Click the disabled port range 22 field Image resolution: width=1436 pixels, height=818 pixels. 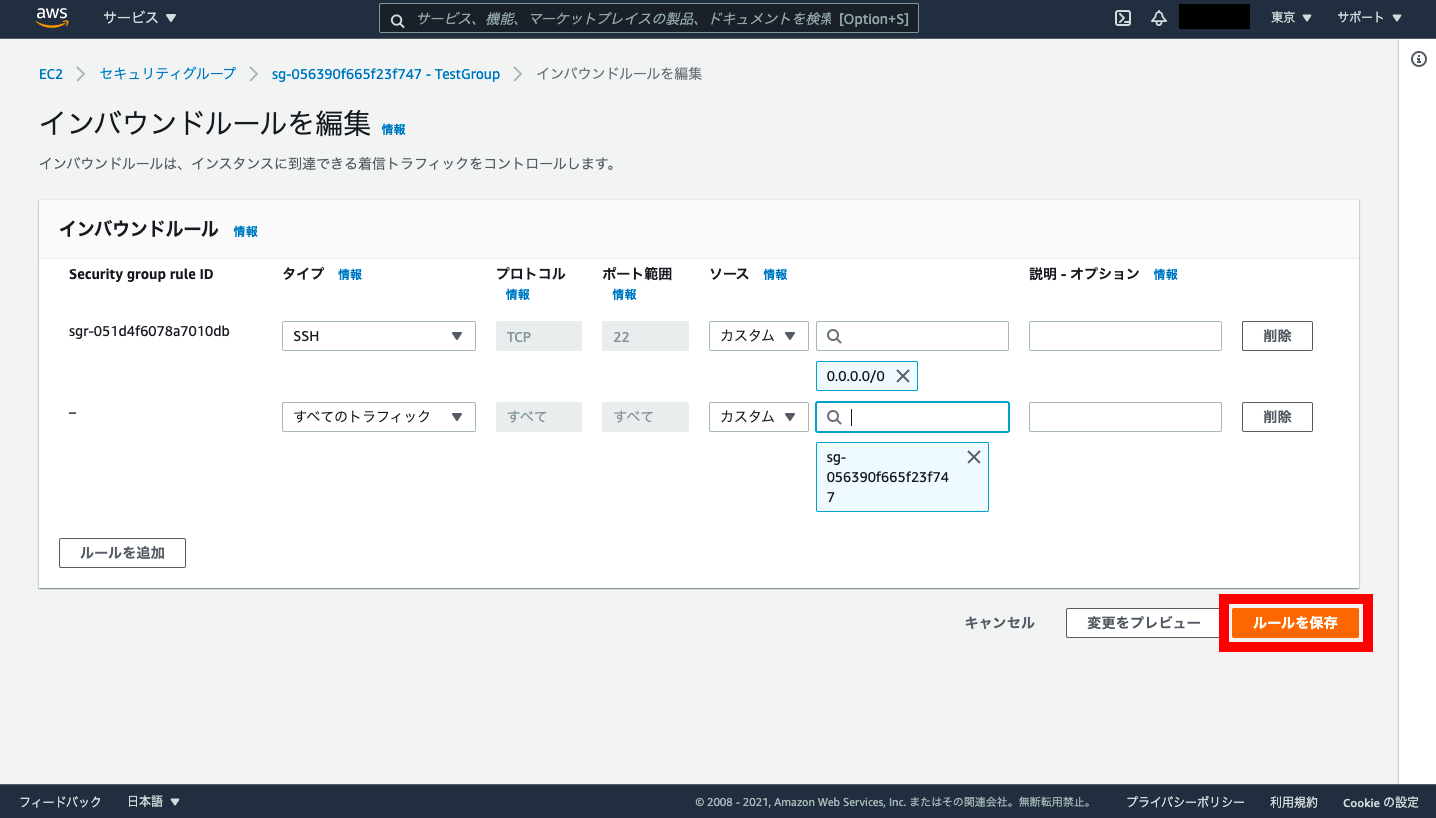(x=645, y=336)
